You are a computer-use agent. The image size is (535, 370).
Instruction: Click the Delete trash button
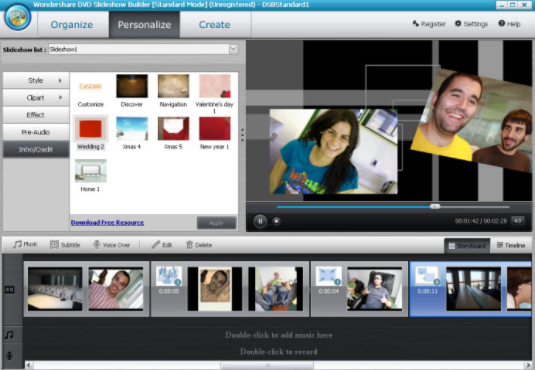(199, 244)
